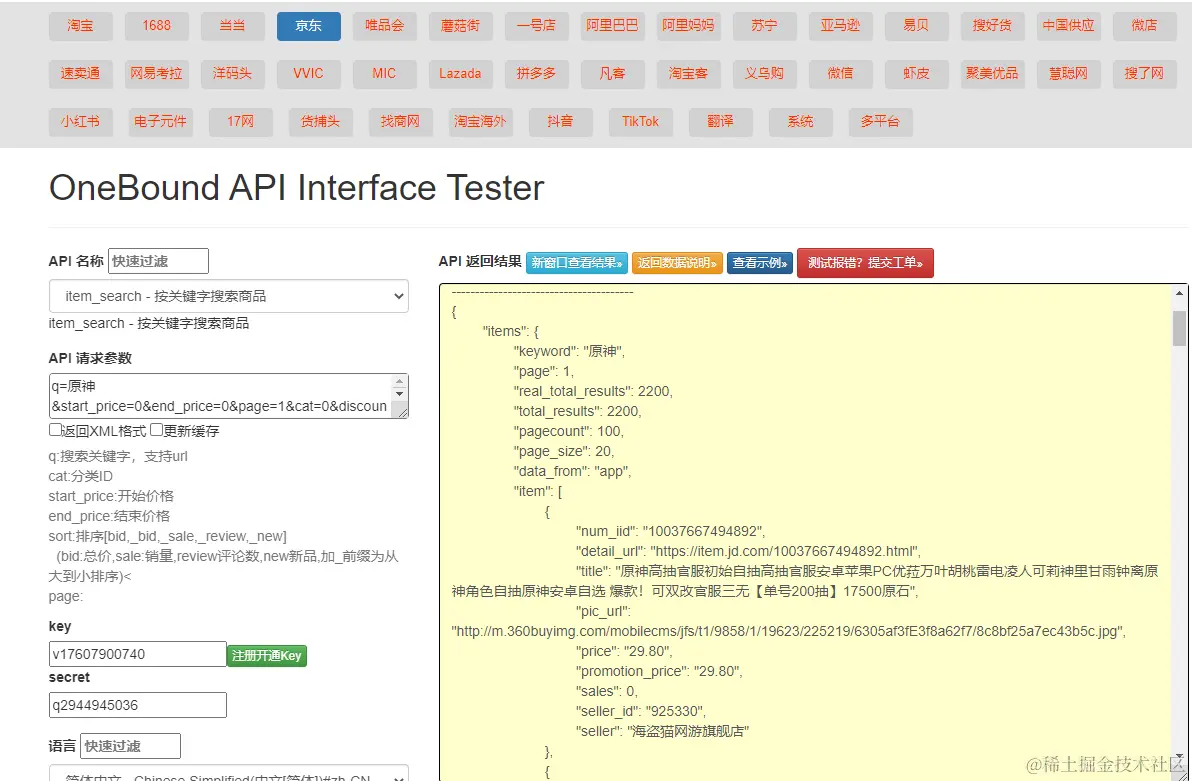This screenshot has width=1192, height=781.
Task: Click the key input field
Action: click(x=138, y=654)
